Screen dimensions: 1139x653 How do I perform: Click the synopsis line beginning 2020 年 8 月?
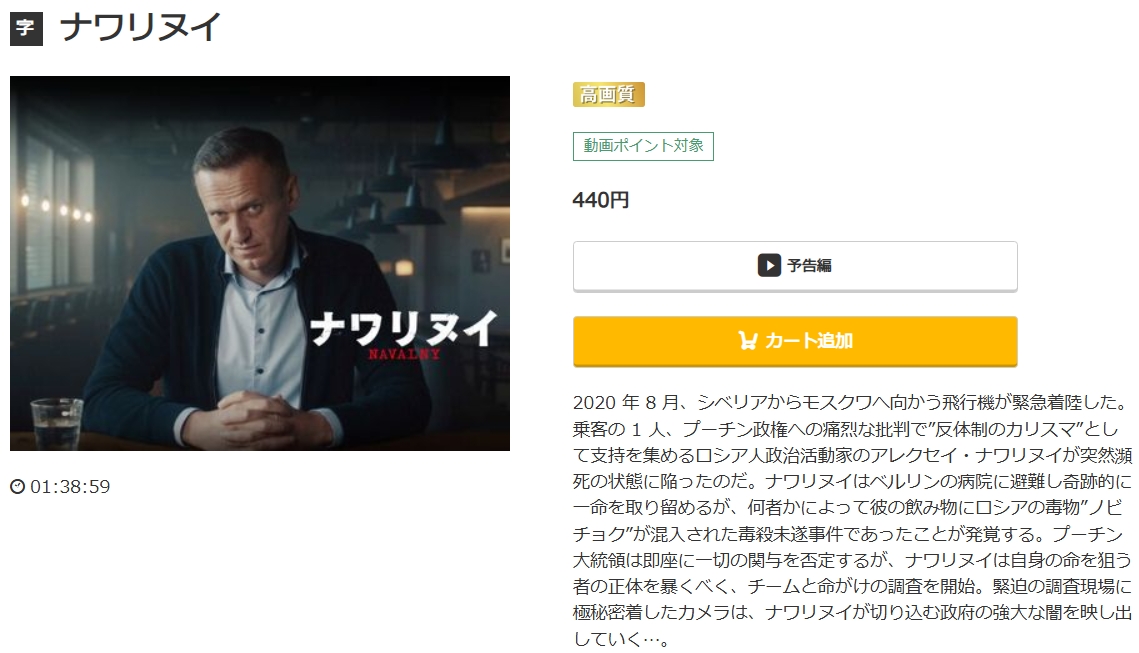850,402
